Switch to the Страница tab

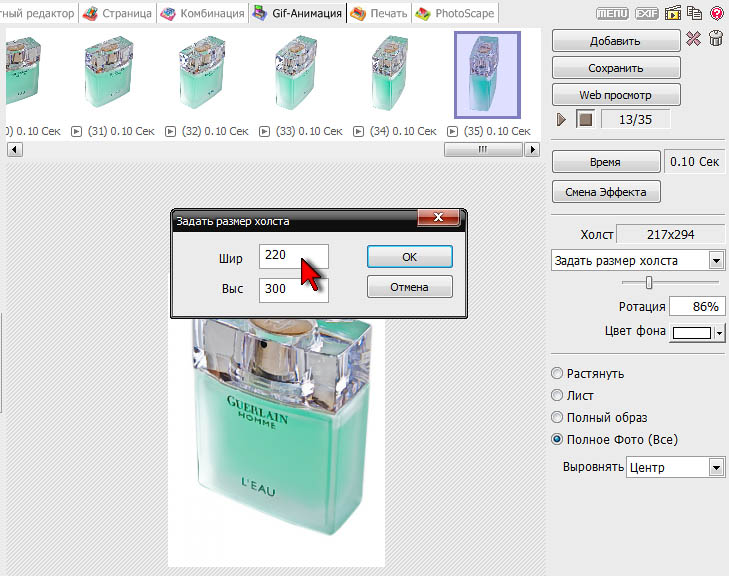coord(118,13)
